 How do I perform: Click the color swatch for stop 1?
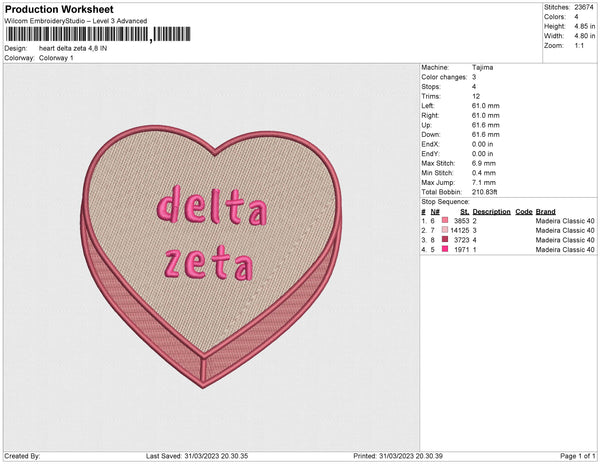click(445, 220)
